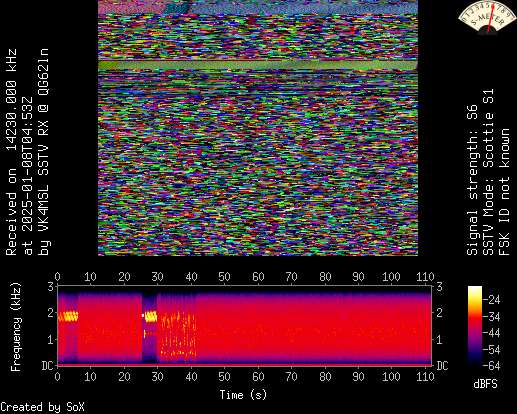Viewport: 517px width, 414px height.
Task: Click the 'Signal strength: S6' text
Action: point(472,180)
